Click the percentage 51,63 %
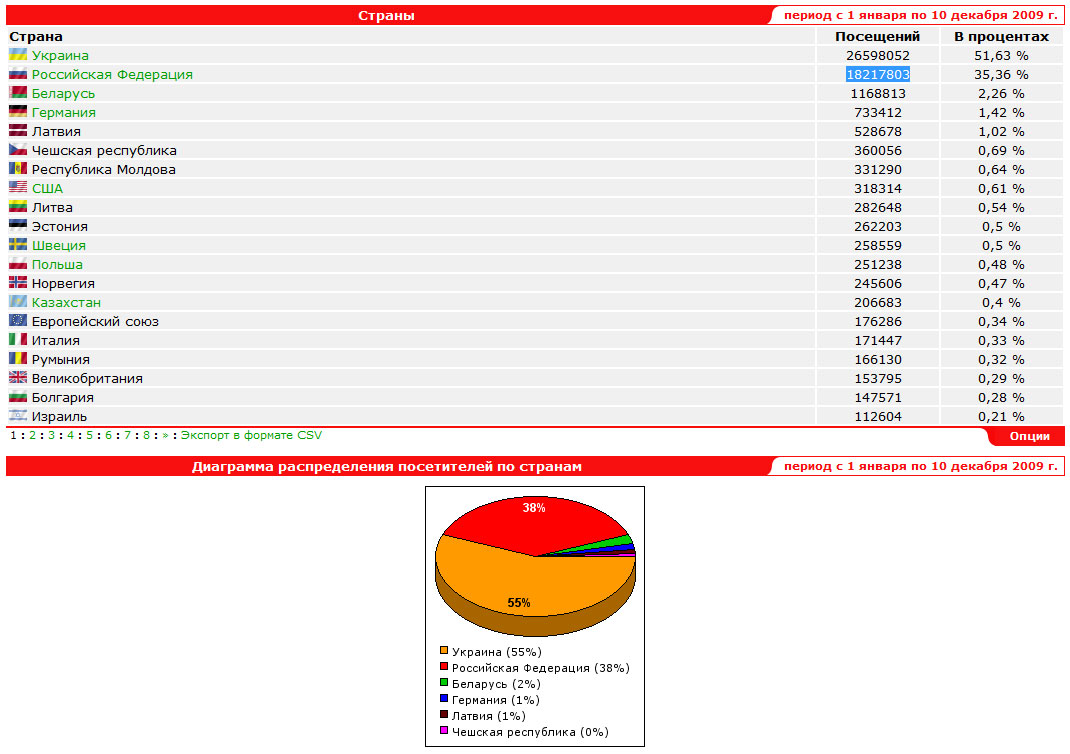Screen dimensions: 1070x754 click(x=1001, y=55)
